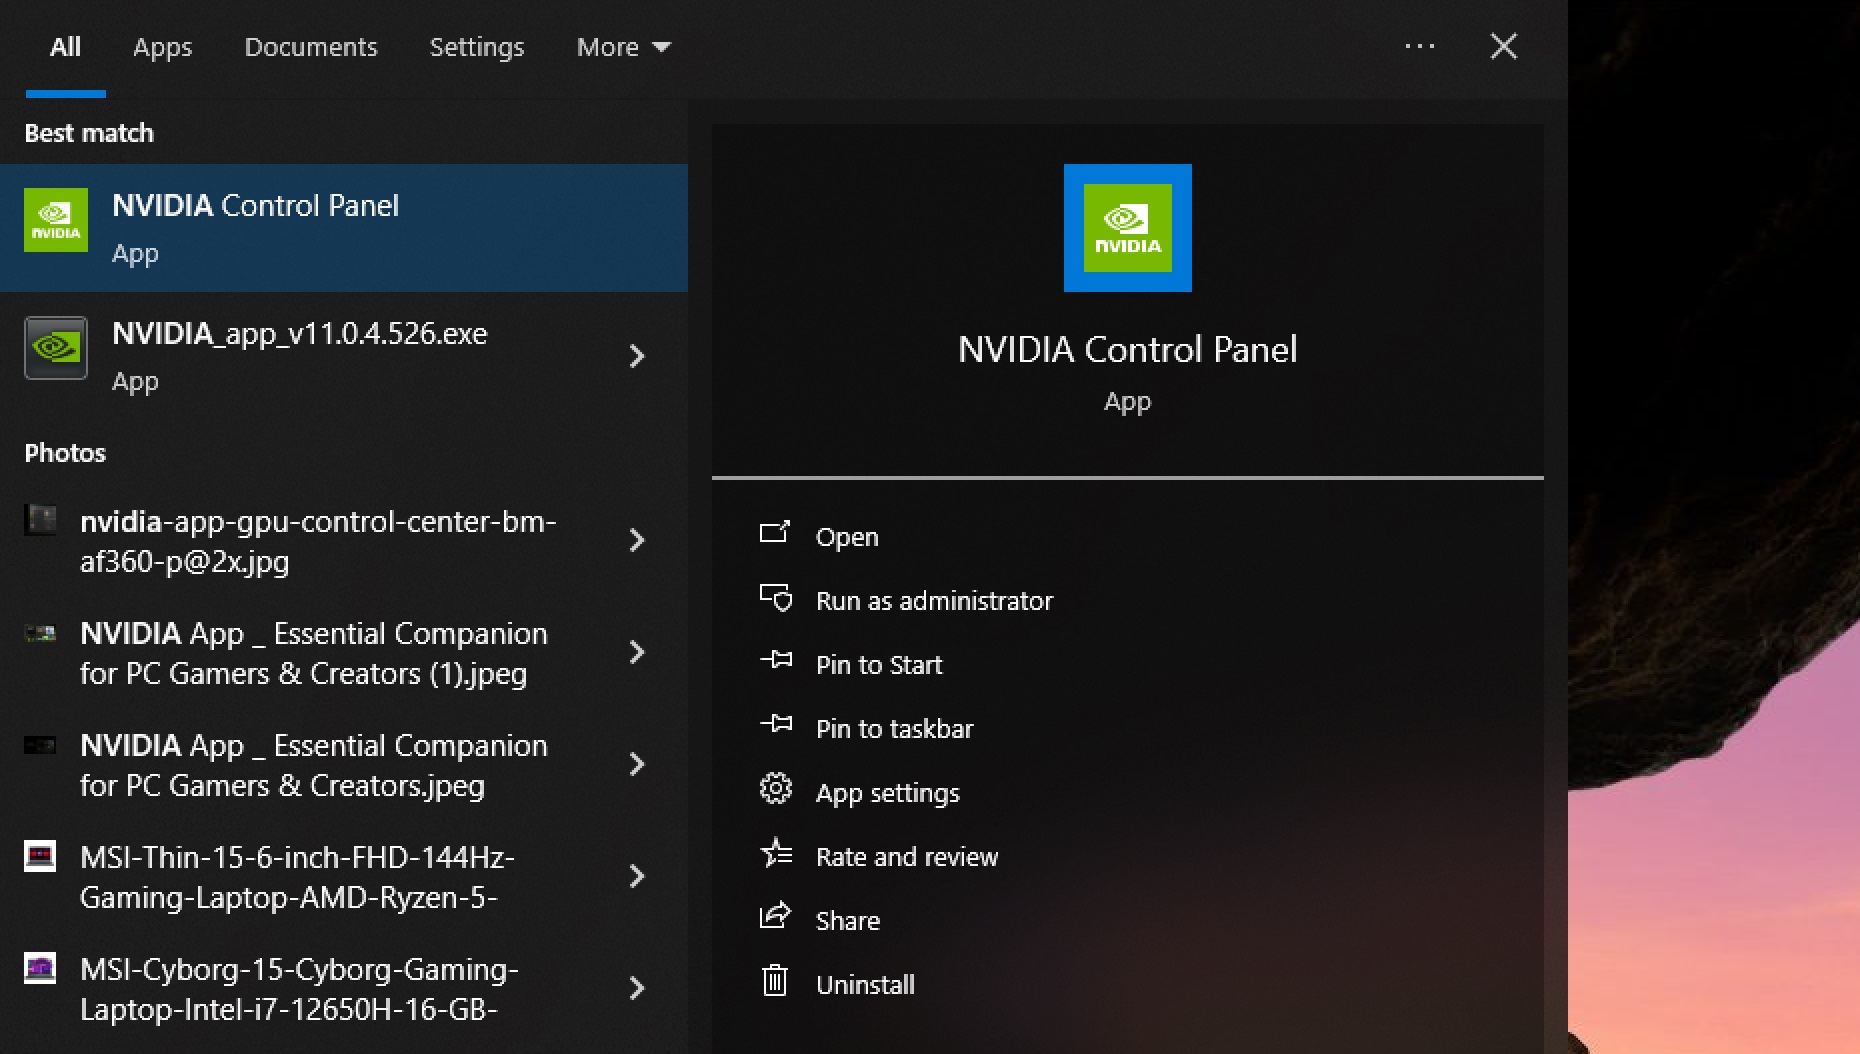Click the Run as administrator shield icon
The image size is (1860, 1054).
pyautogui.click(x=775, y=598)
